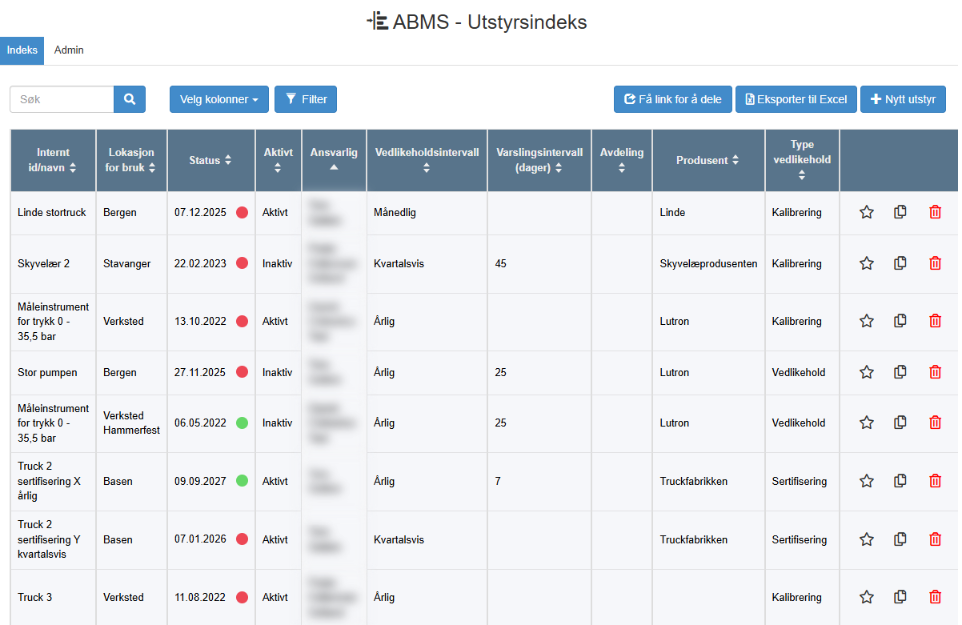
Task: Mark Stor pumpen as favorite
Action: point(866,372)
